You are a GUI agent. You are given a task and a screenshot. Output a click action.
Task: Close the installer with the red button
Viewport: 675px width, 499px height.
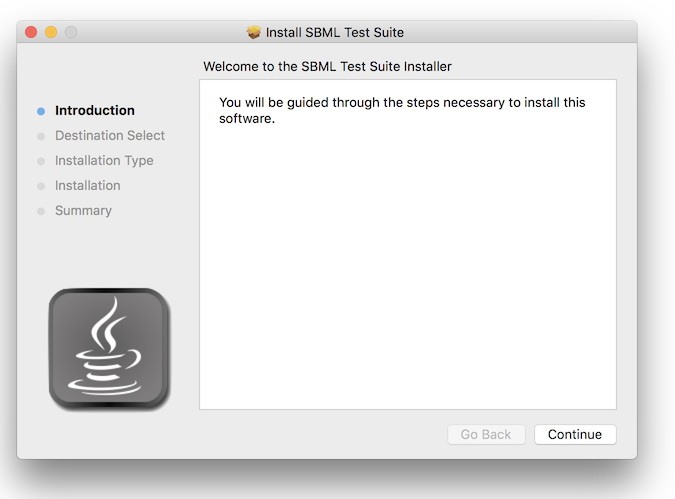coord(31,32)
